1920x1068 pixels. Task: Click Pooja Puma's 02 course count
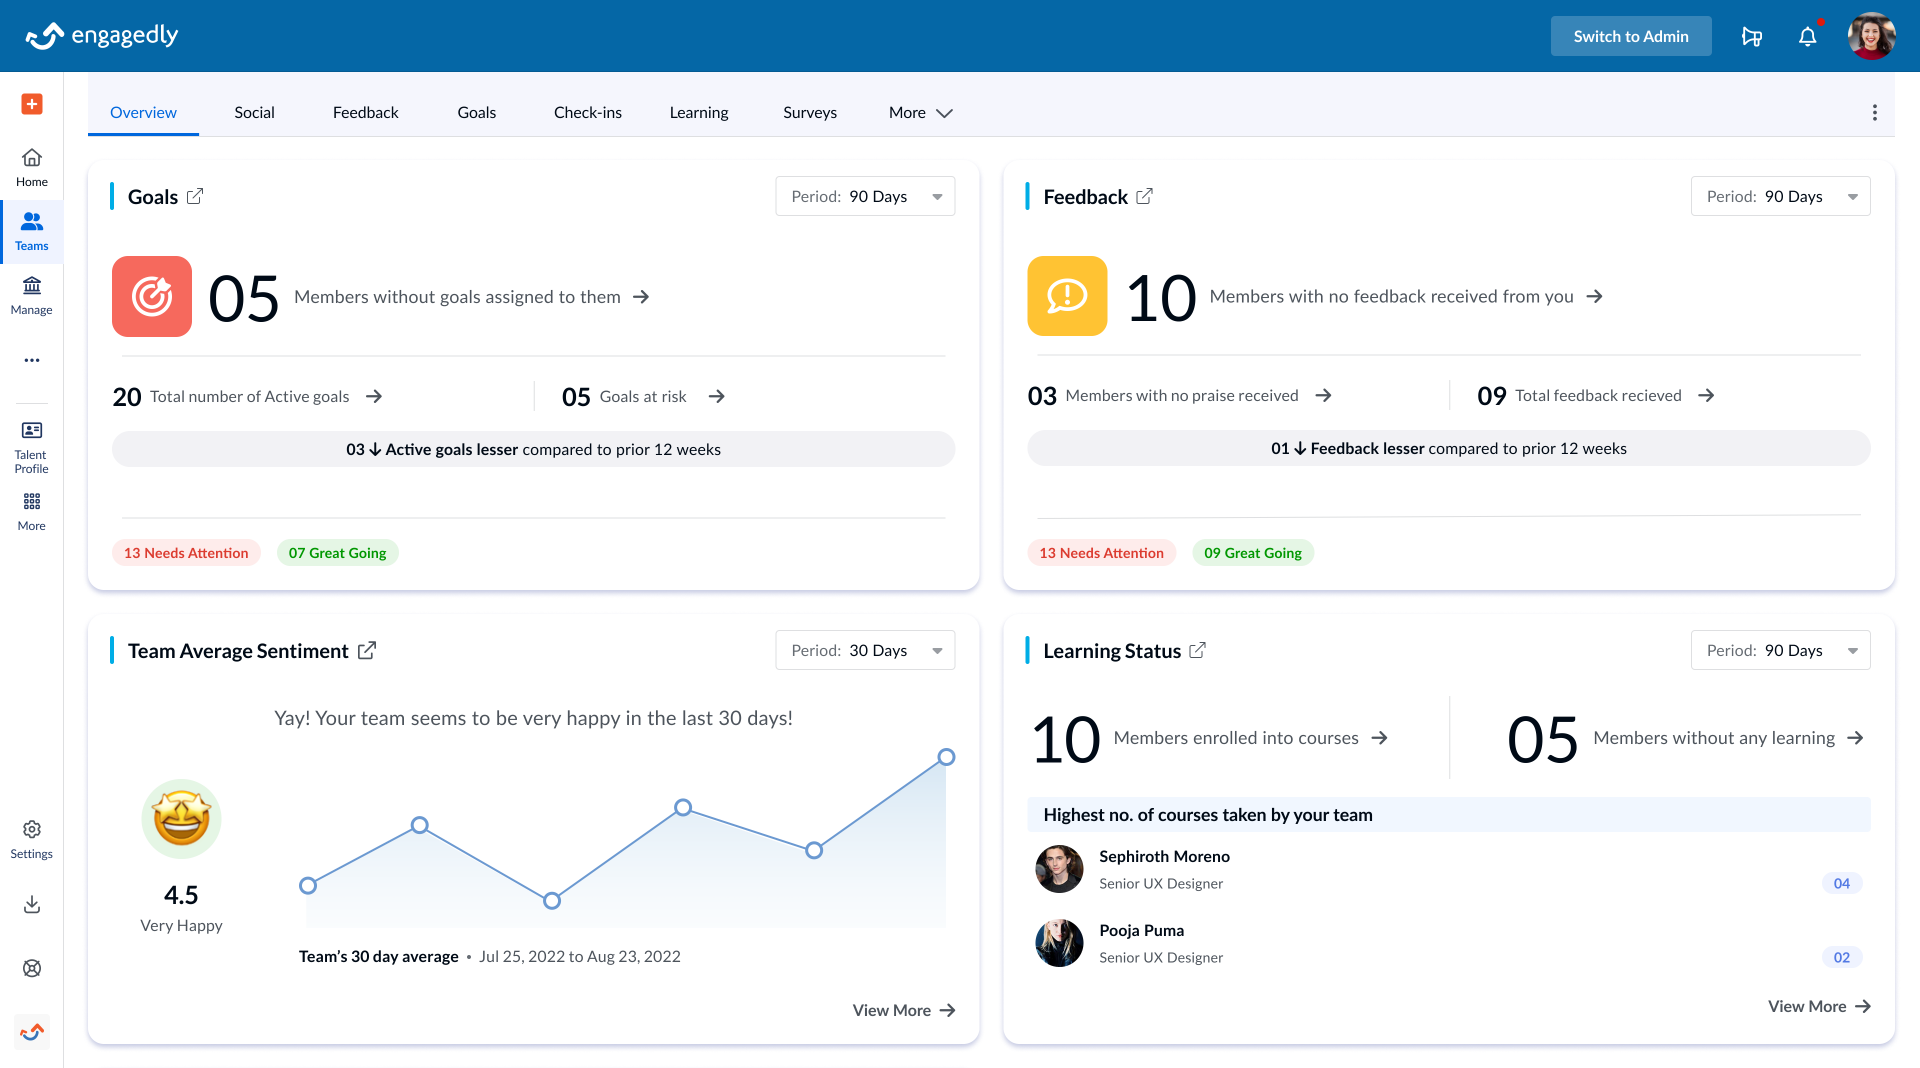point(1841,957)
